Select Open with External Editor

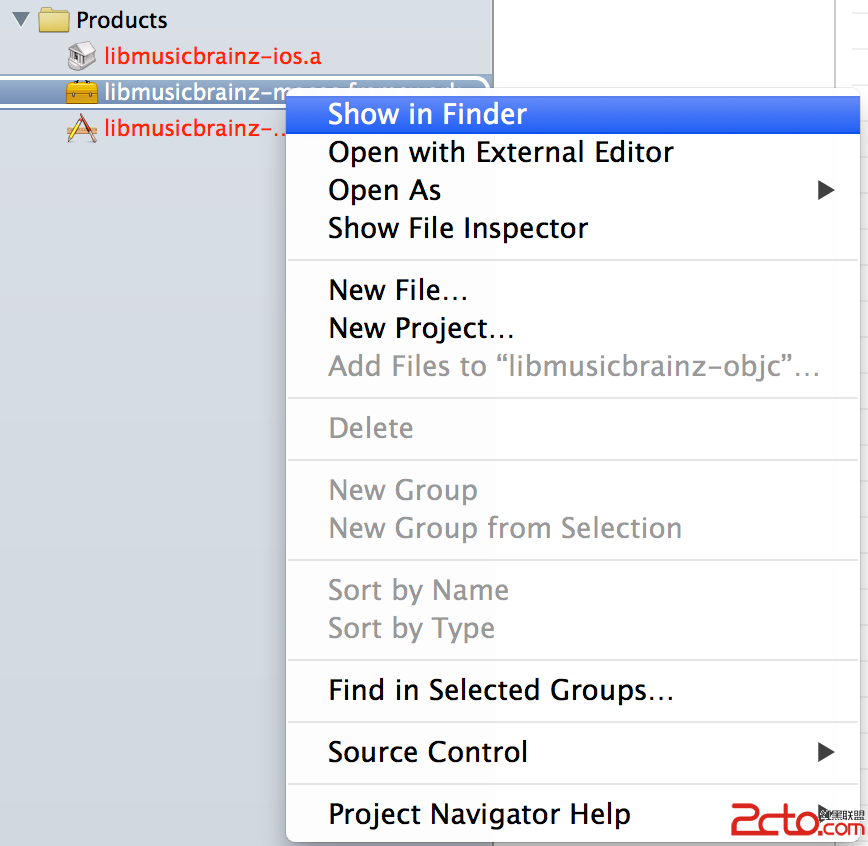pyautogui.click(x=500, y=152)
